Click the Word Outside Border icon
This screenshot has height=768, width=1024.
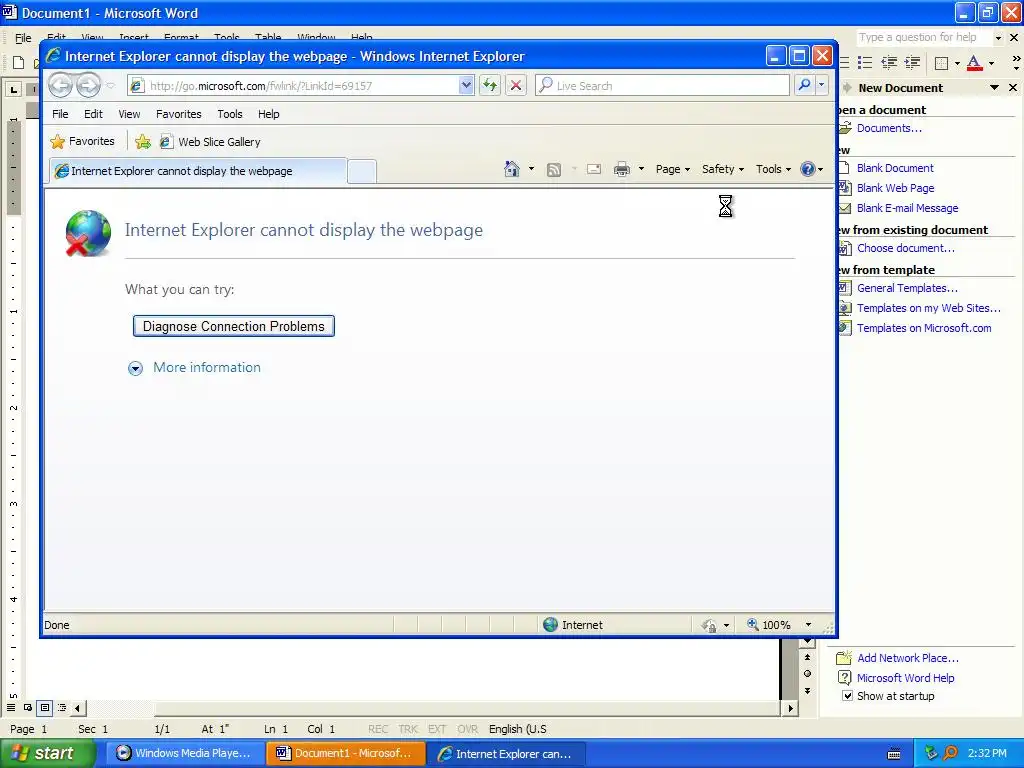[942, 63]
